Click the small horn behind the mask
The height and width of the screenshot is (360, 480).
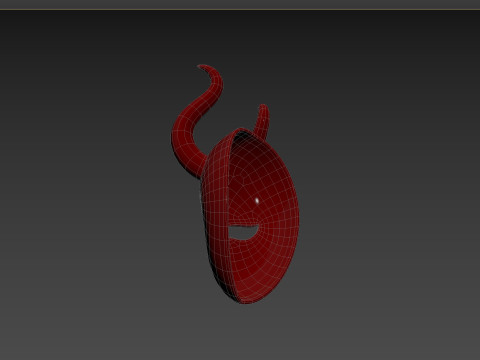[261, 122]
